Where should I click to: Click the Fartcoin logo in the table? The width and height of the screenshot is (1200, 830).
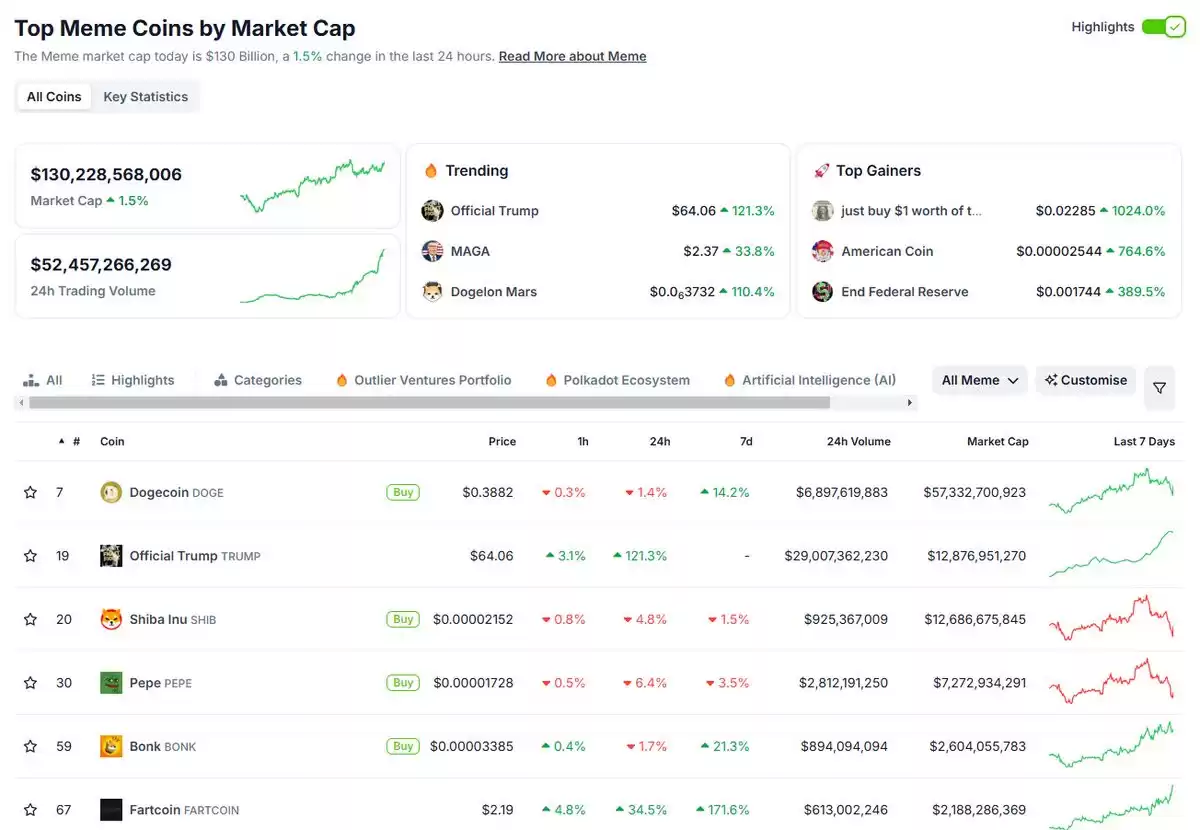[111, 810]
